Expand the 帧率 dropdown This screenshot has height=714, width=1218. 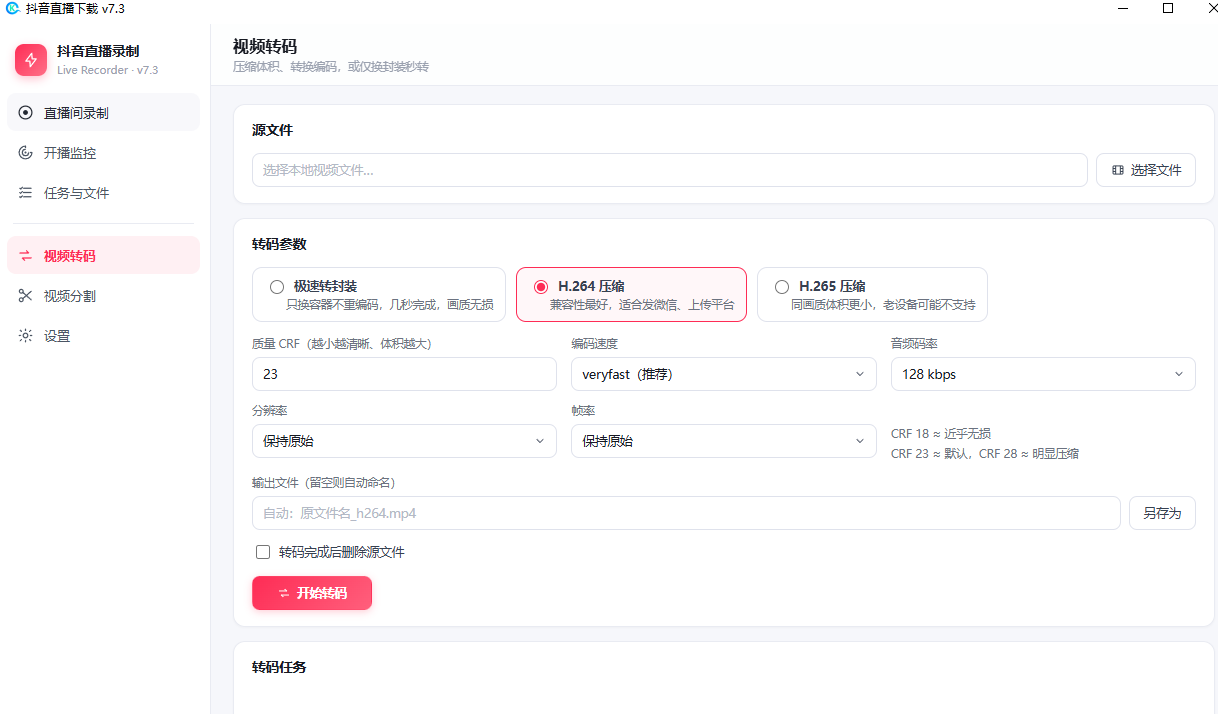(724, 441)
